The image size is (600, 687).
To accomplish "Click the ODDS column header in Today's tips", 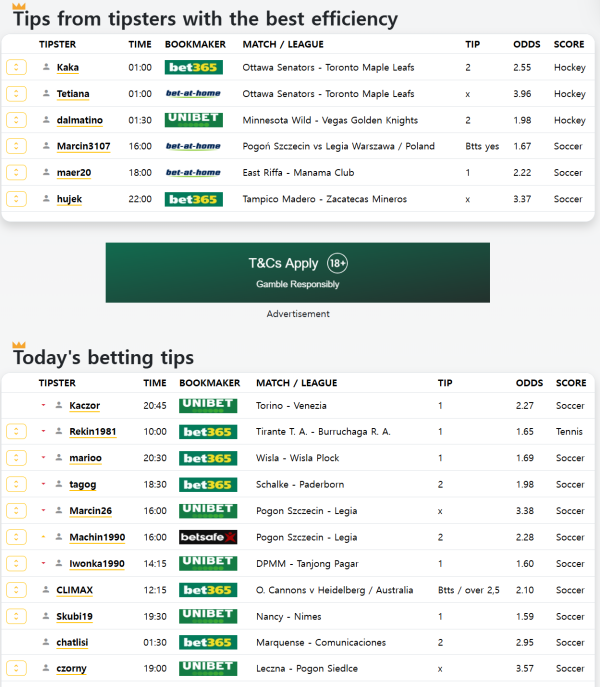I will pos(529,383).
